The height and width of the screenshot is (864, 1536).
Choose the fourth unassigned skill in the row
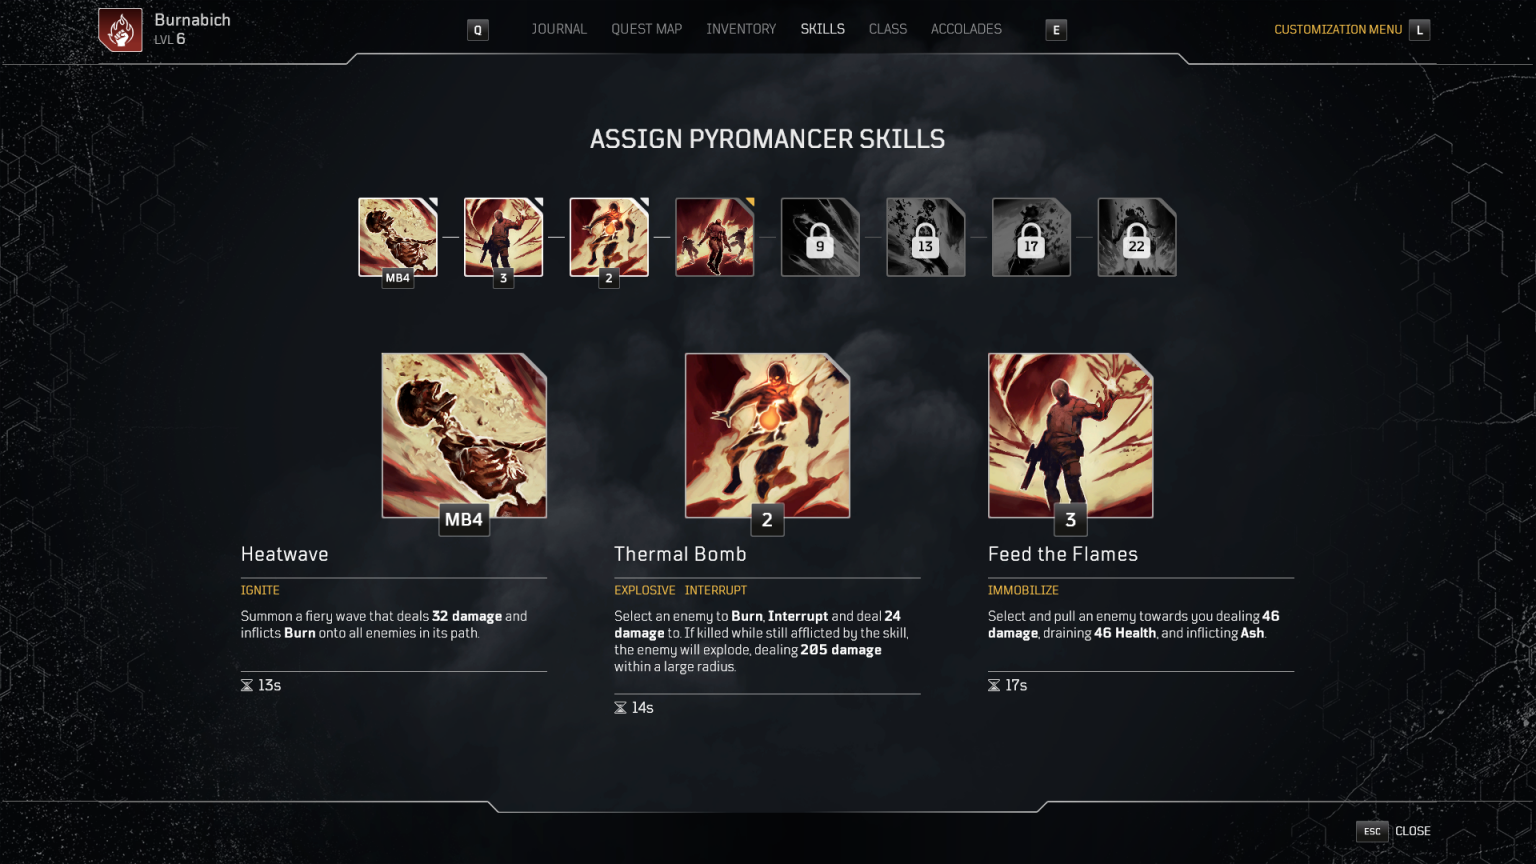click(x=714, y=237)
